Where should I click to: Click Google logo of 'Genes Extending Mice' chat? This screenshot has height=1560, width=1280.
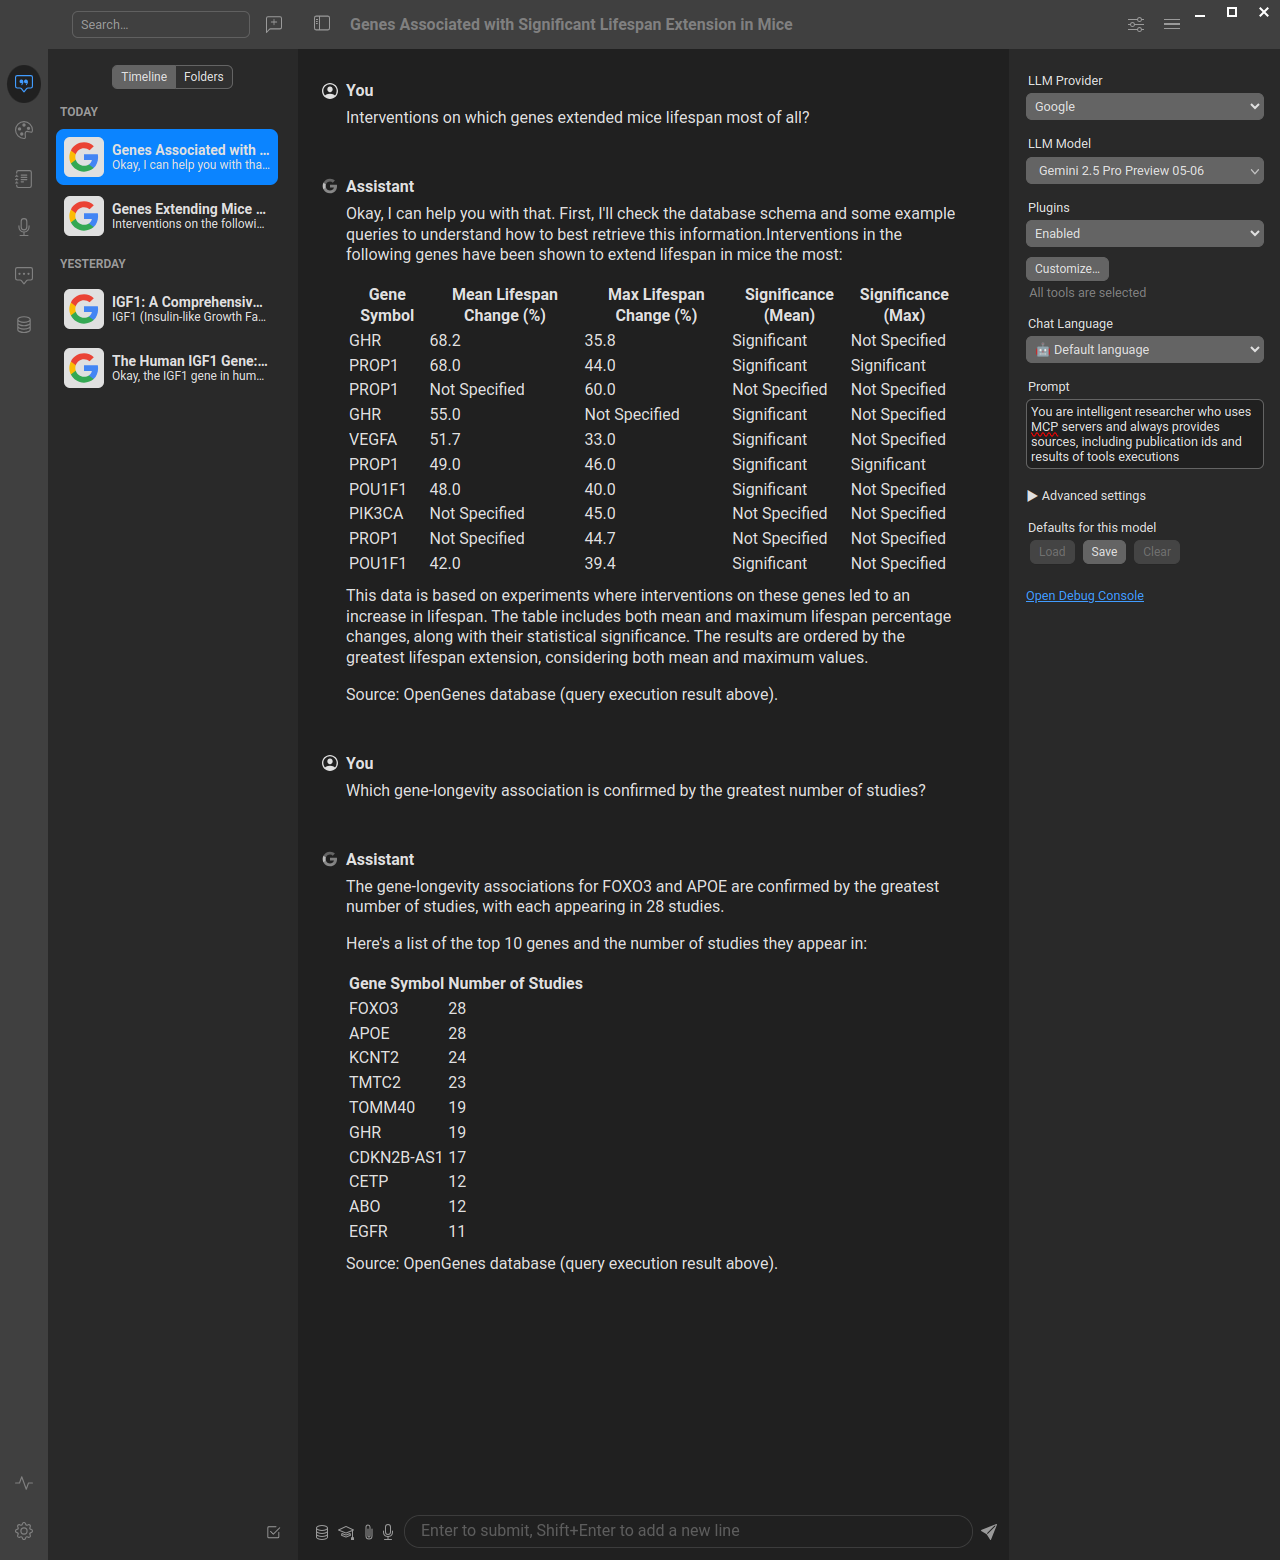(x=84, y=216)
